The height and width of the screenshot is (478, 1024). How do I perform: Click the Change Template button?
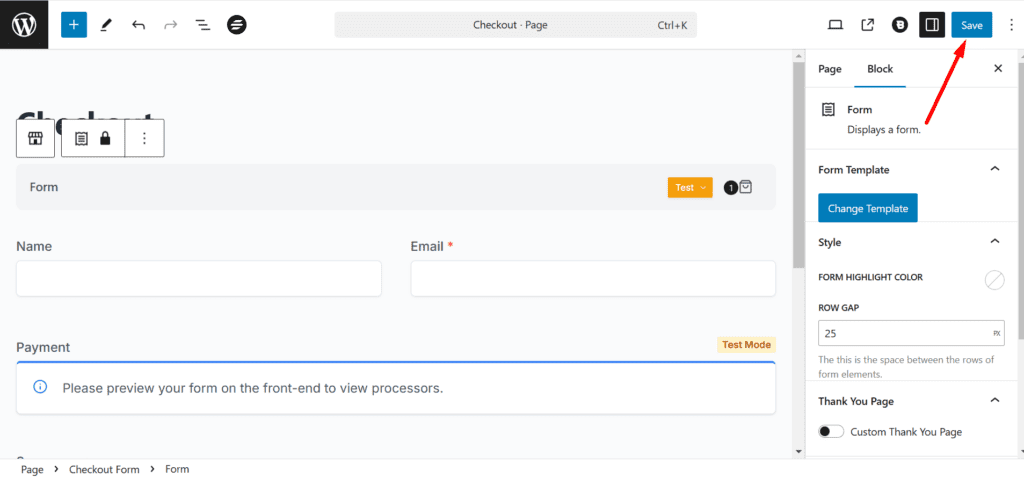tap(868, 208)
